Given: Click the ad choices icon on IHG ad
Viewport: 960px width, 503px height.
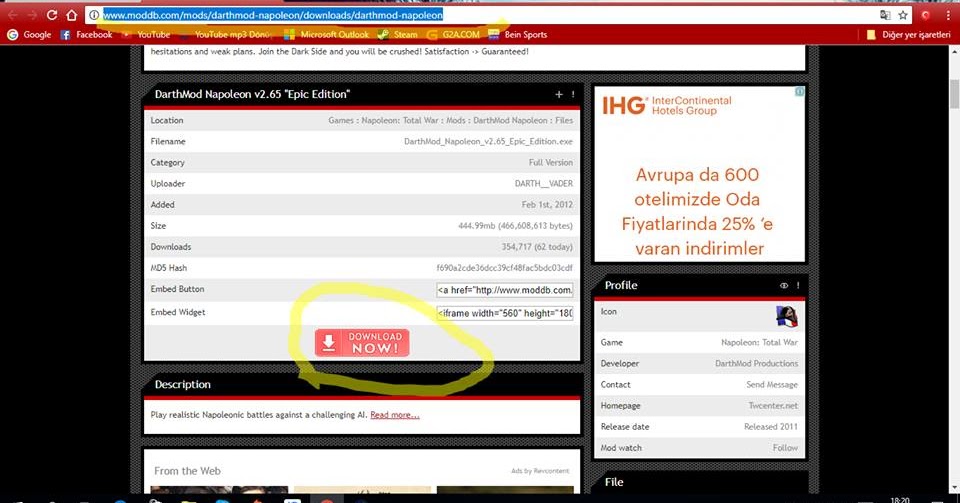Looking at the screenshot, I should (x=800, y=92).
